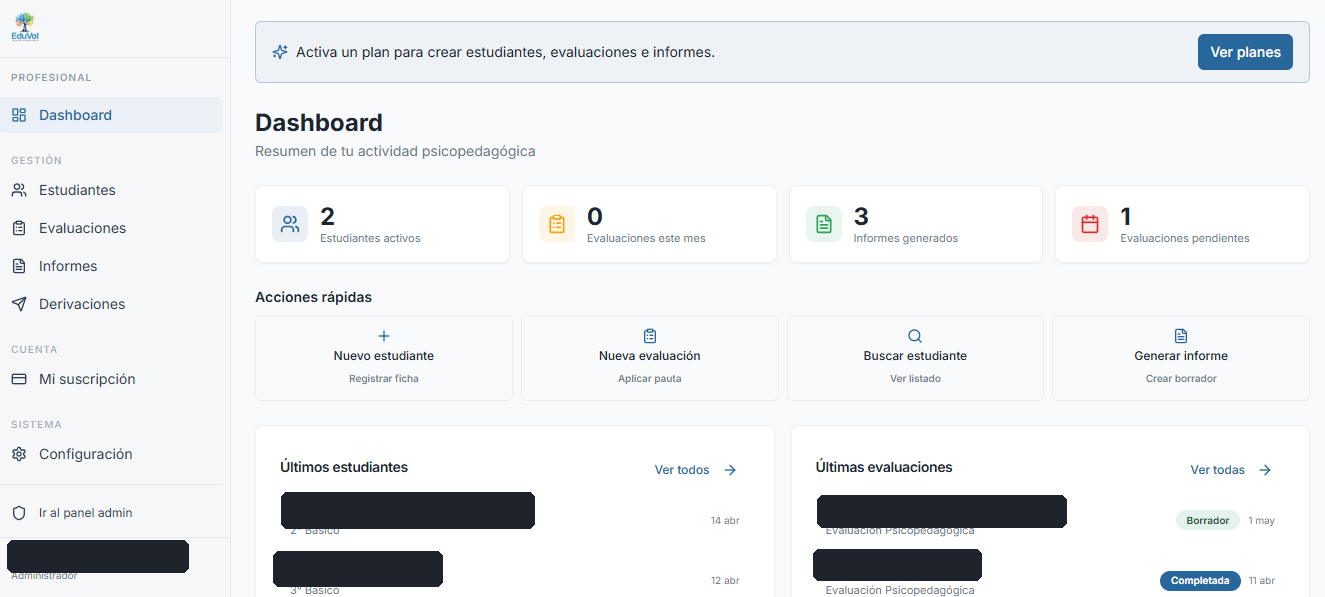Click the Acciones rápidas heading
Image resolution: width=1325 pixels, height=597 pixels.
click(313, 297)
